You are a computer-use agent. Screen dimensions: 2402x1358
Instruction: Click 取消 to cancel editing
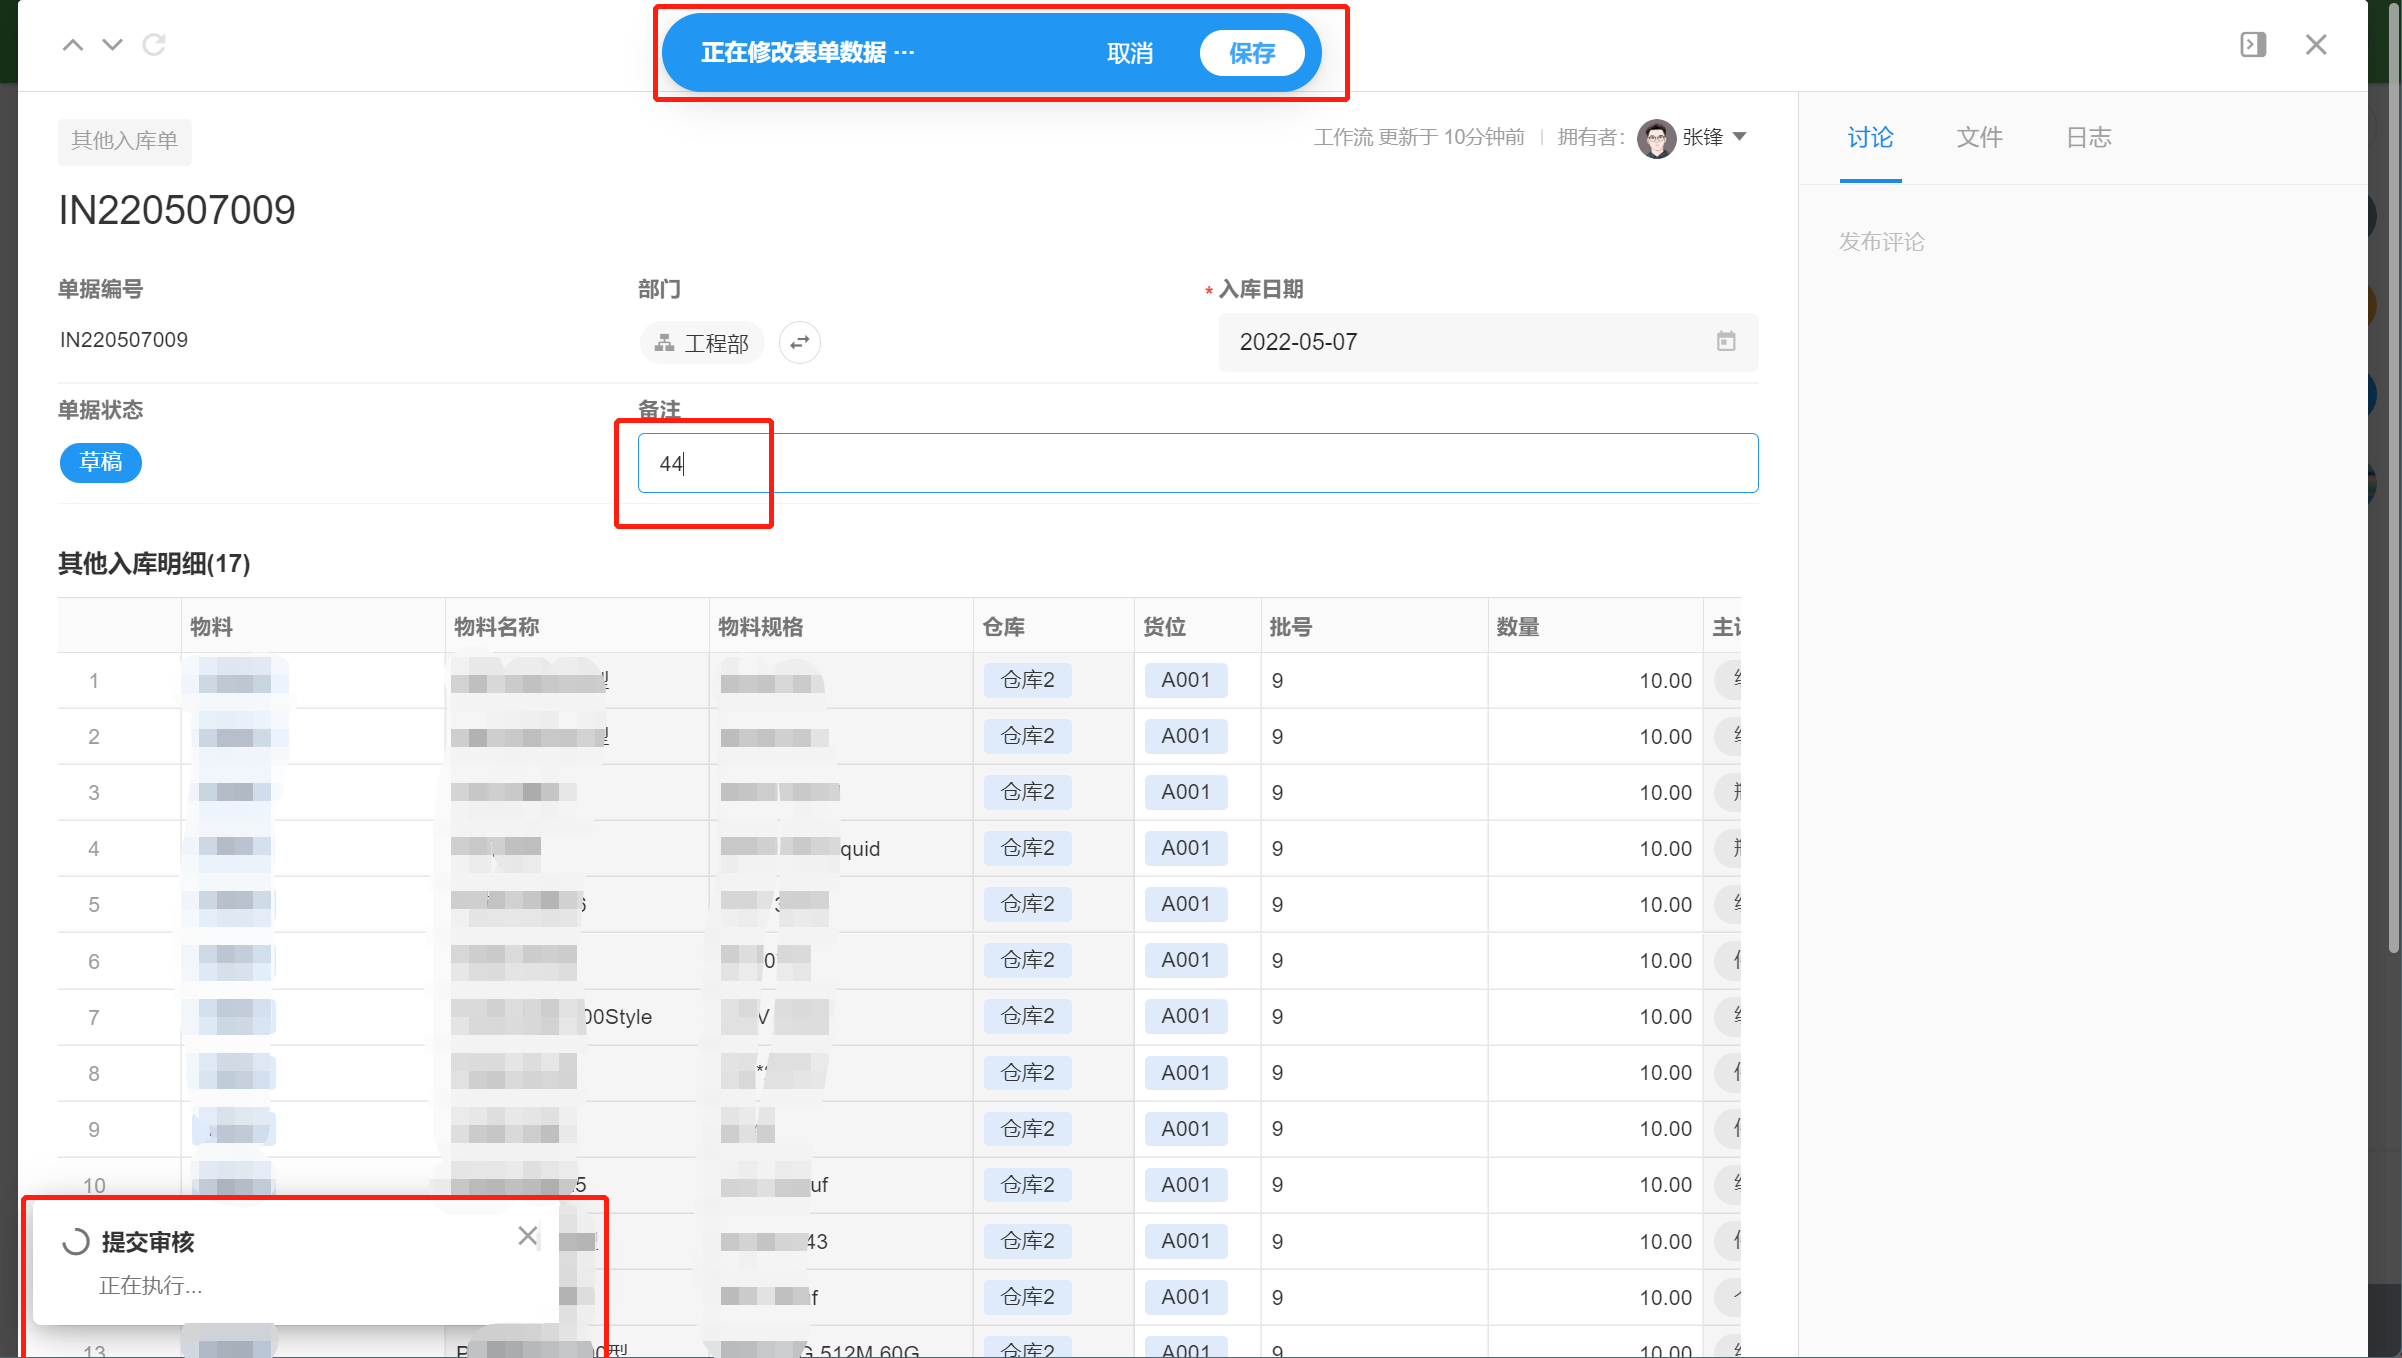[1130, 53]
